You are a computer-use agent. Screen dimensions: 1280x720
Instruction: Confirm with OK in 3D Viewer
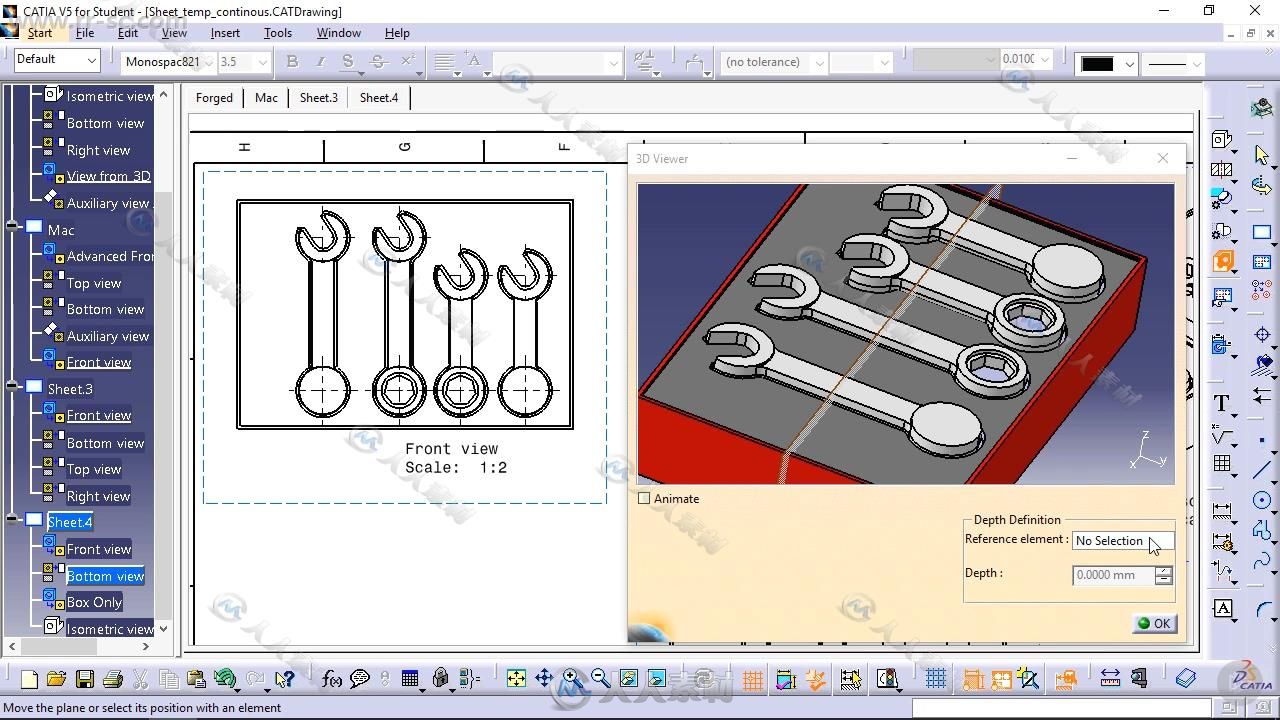(x=1154, y=623)
